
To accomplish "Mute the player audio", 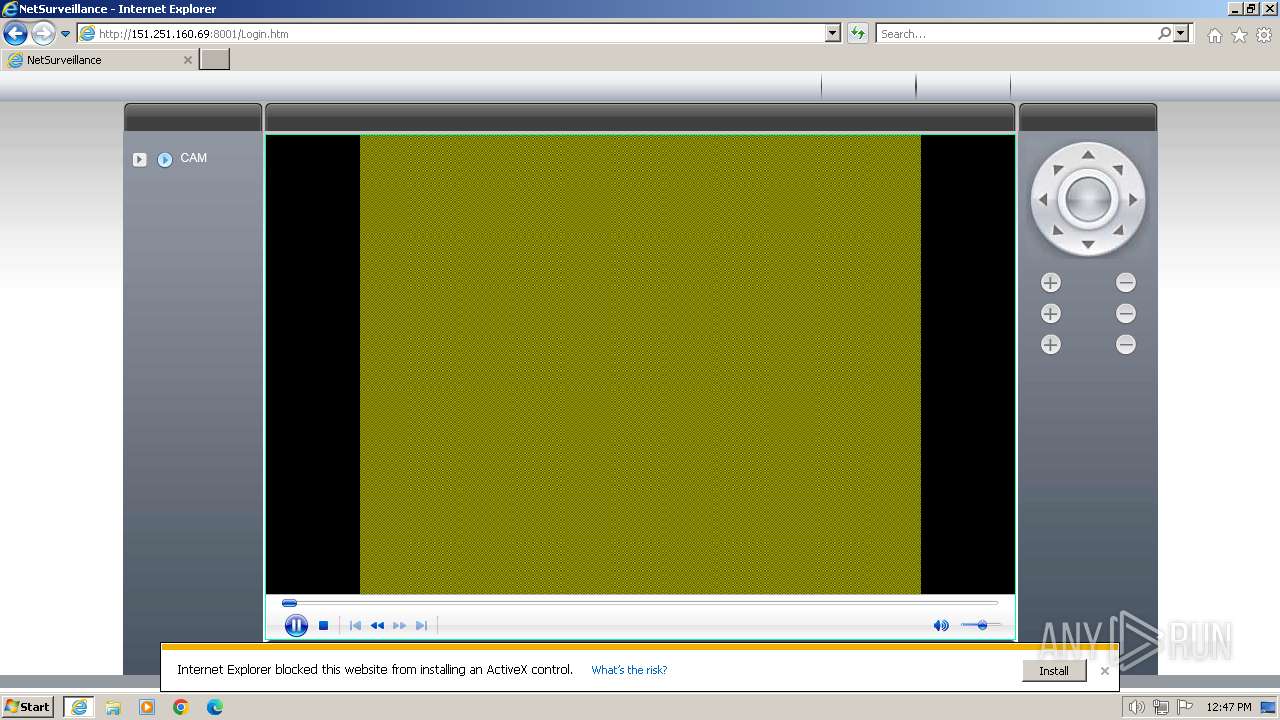I will pyautogui.click(x=941, y=625).
